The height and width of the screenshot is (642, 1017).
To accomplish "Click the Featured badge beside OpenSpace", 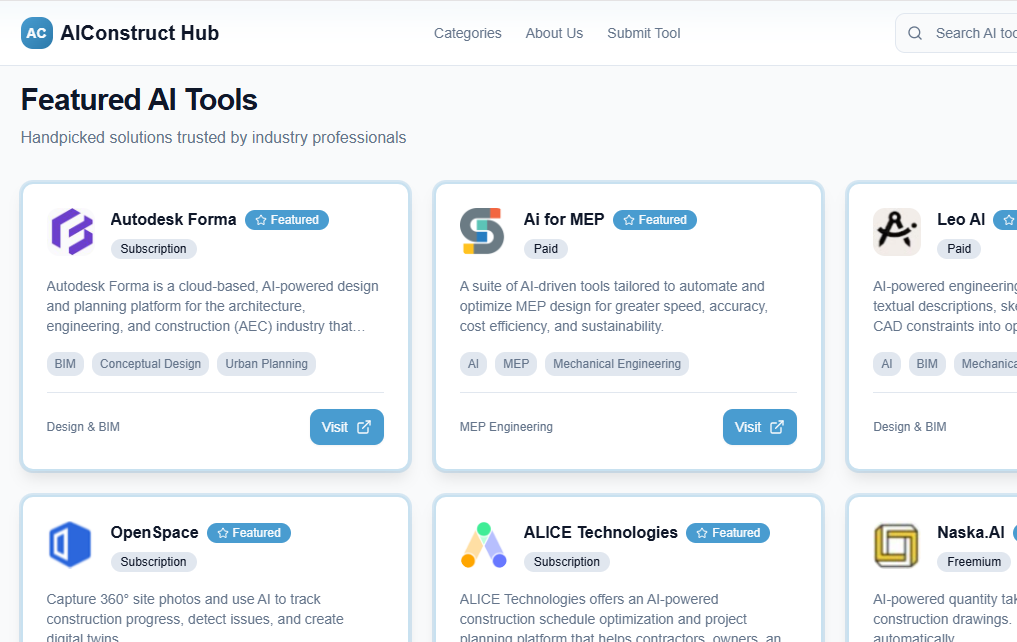I will pos(249,533).
